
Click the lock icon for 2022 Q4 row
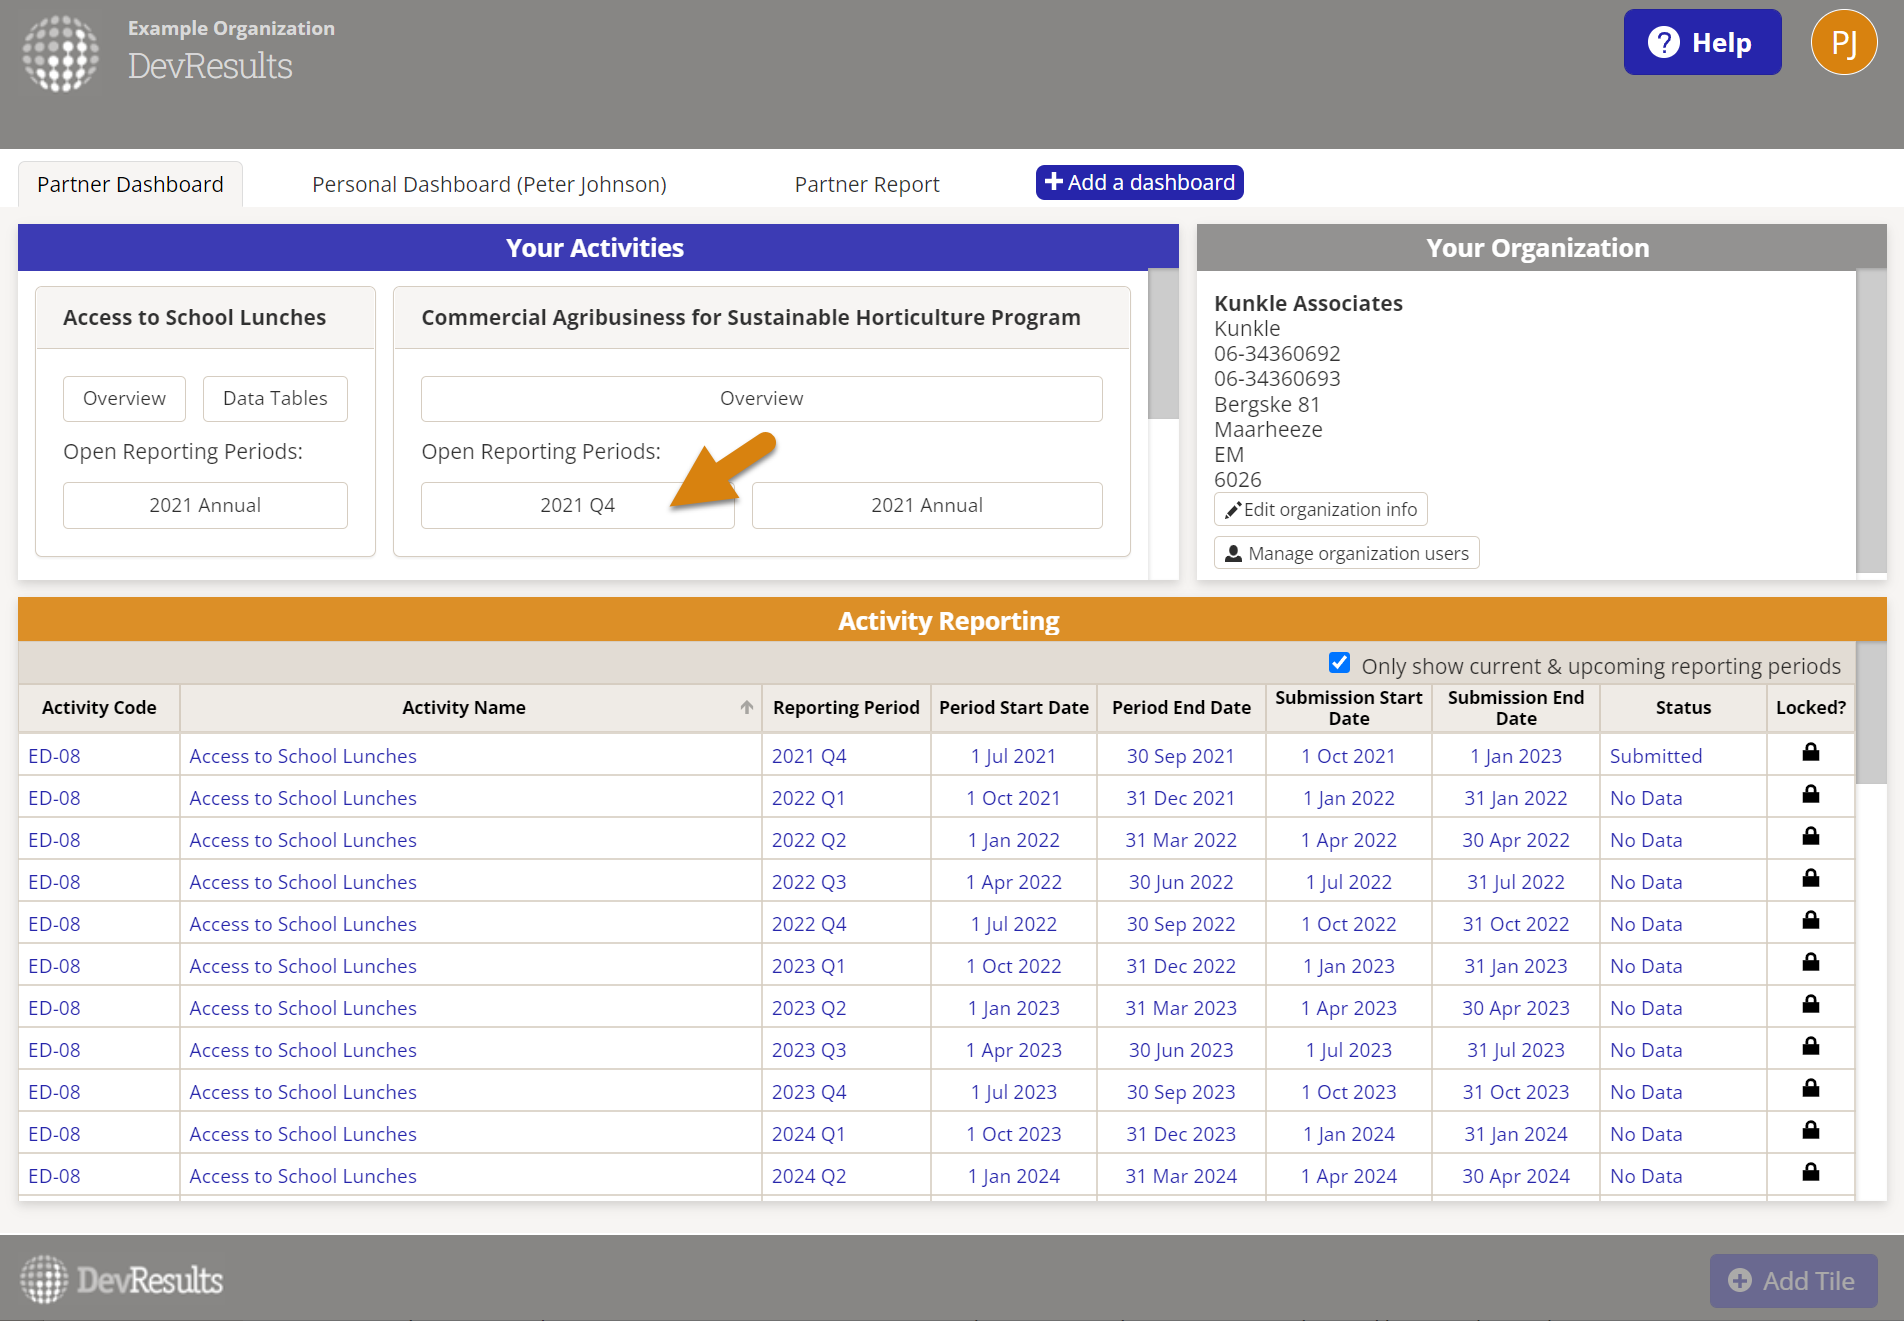pyautogui.click(x=1810, y=921)
